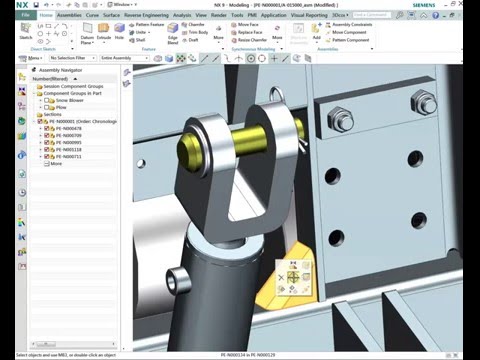Uncheck the PE-N000478 component checkbox
This screenshot has height=360, width=480.
click(47, 129)
